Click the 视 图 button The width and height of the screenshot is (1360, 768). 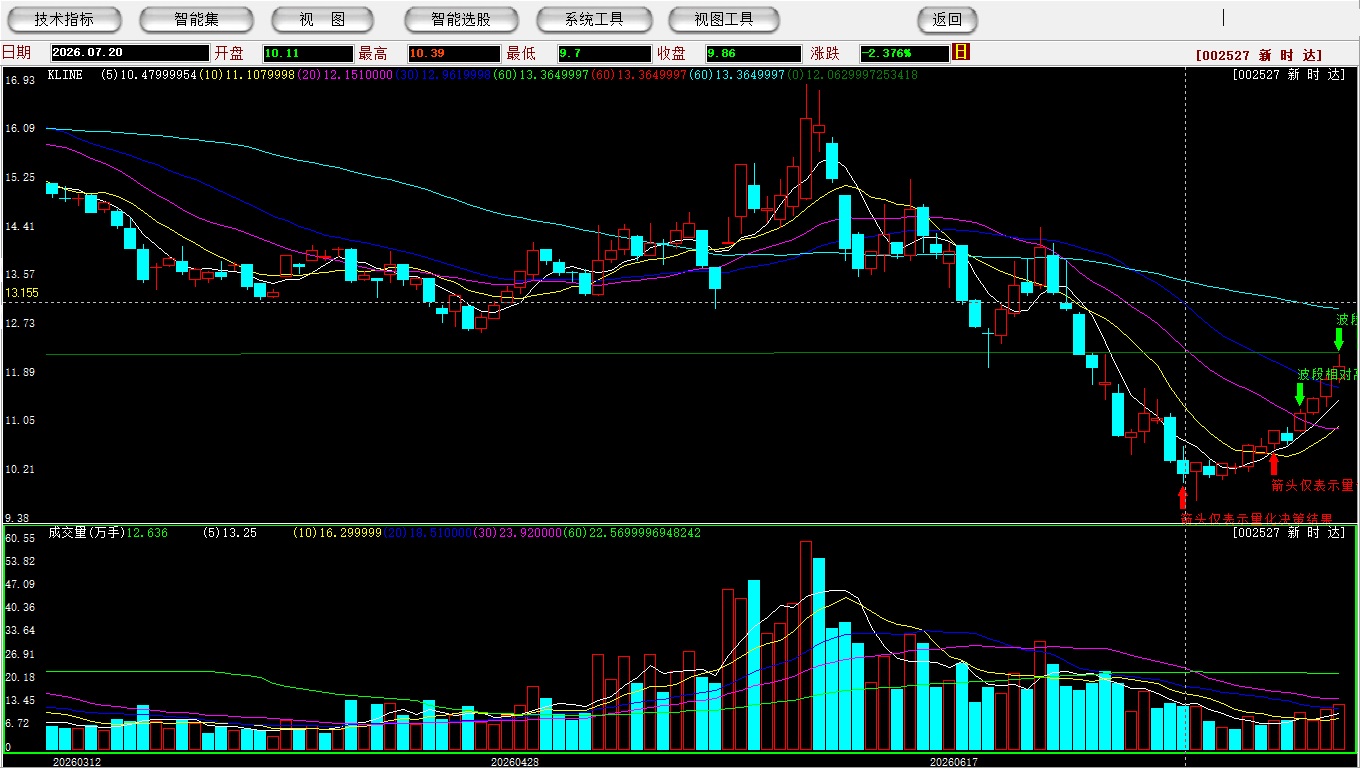pyautogui.click(x=322, y=19)
